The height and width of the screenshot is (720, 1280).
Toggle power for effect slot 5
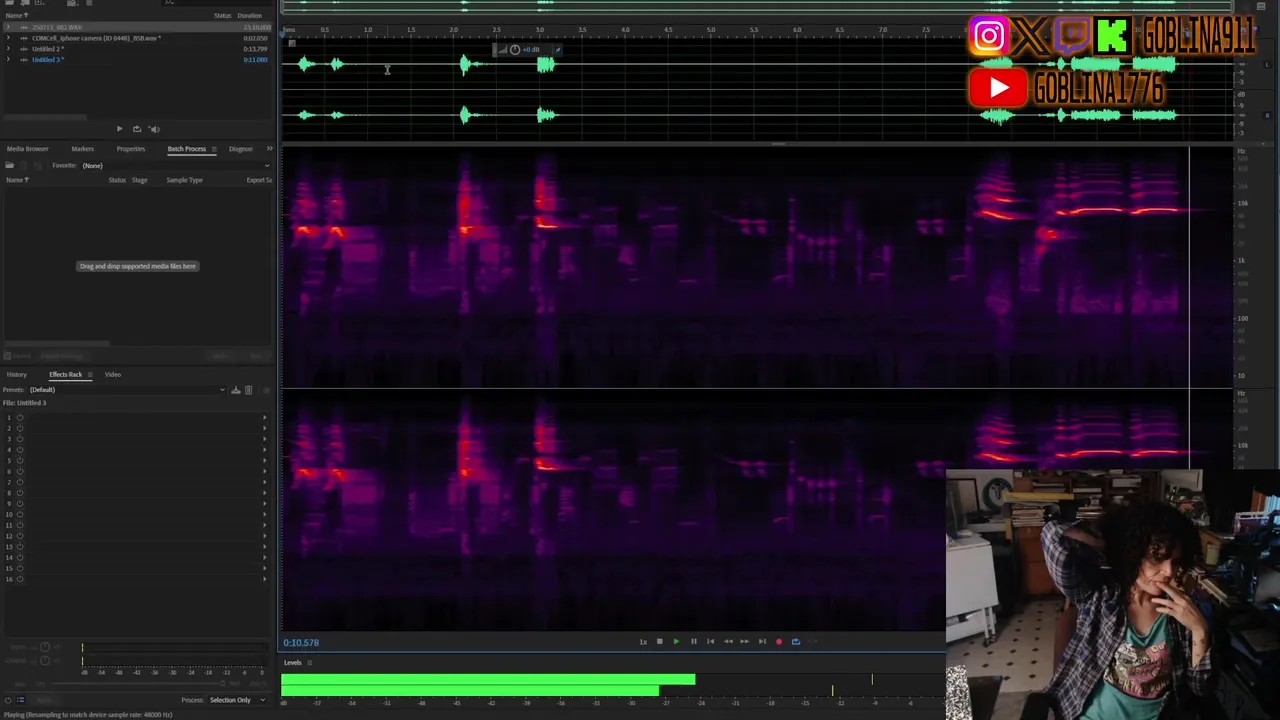(x=19, y=461)
